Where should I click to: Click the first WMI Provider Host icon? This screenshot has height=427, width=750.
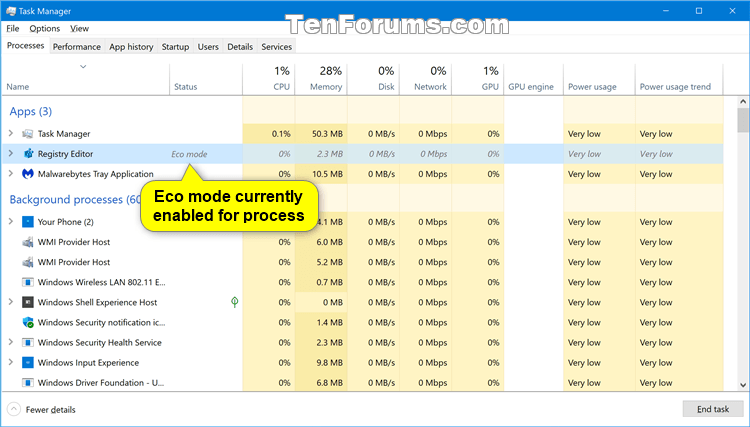28,242
